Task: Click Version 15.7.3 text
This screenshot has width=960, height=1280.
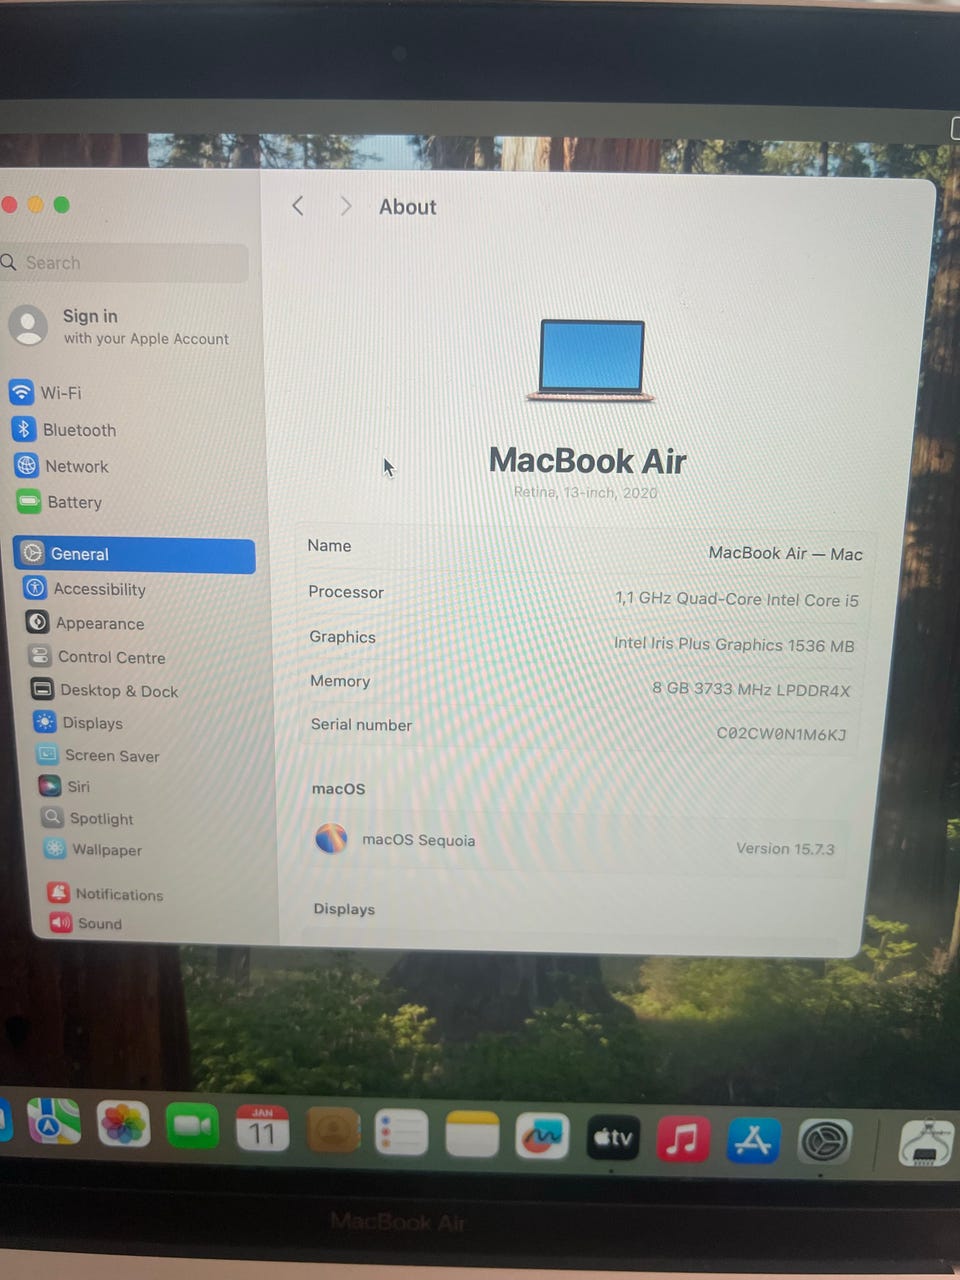Action: pos(785,848)
